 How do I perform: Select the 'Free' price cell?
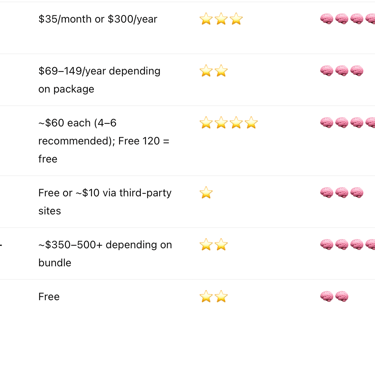[49, 297]
